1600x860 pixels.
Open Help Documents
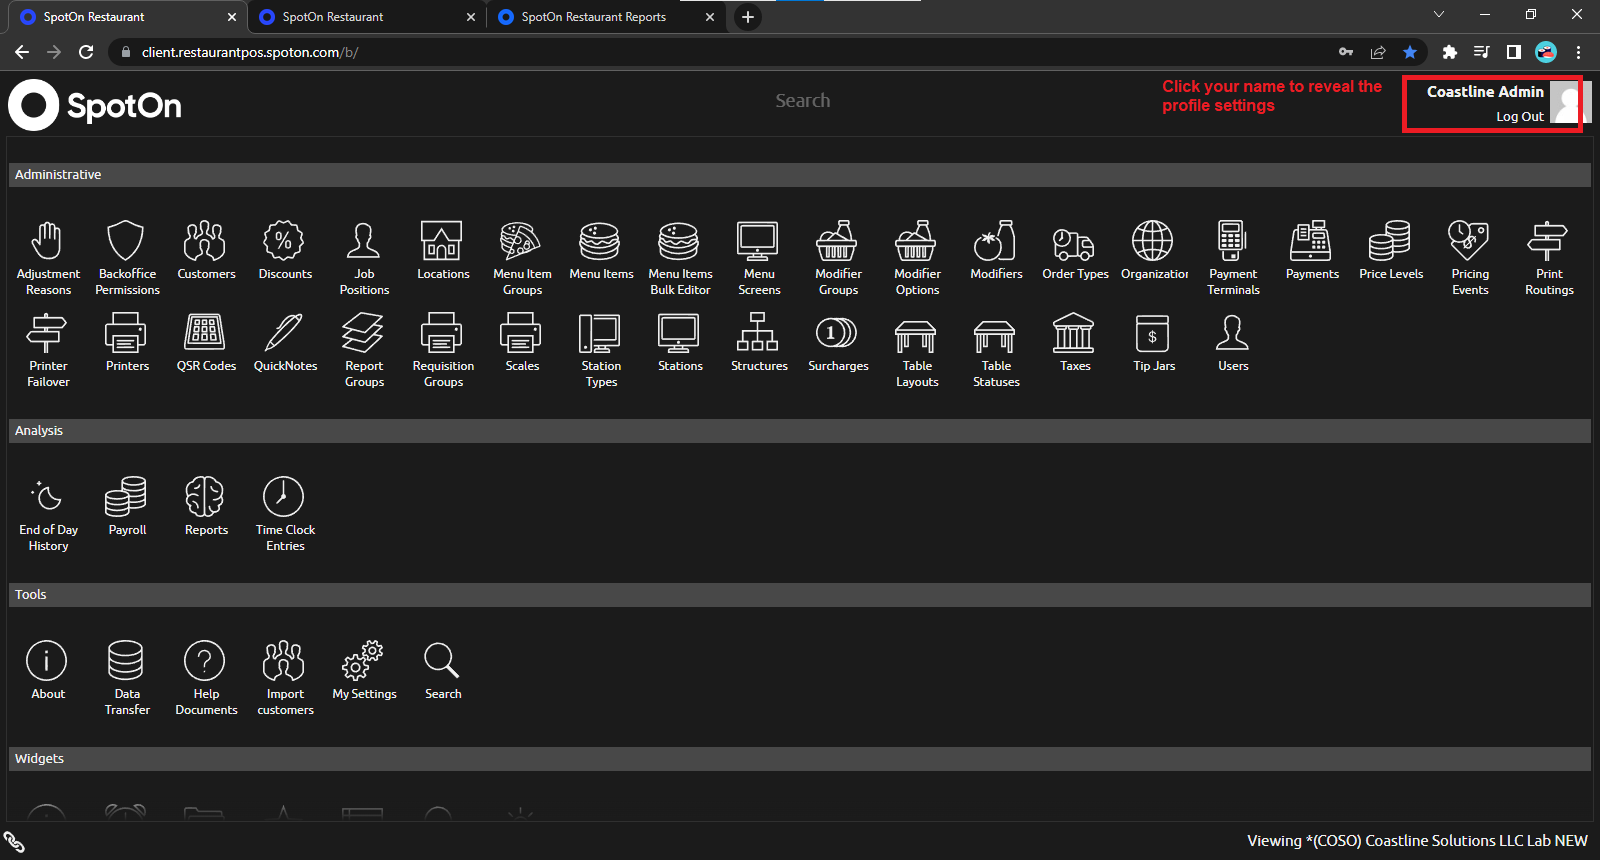206,678
